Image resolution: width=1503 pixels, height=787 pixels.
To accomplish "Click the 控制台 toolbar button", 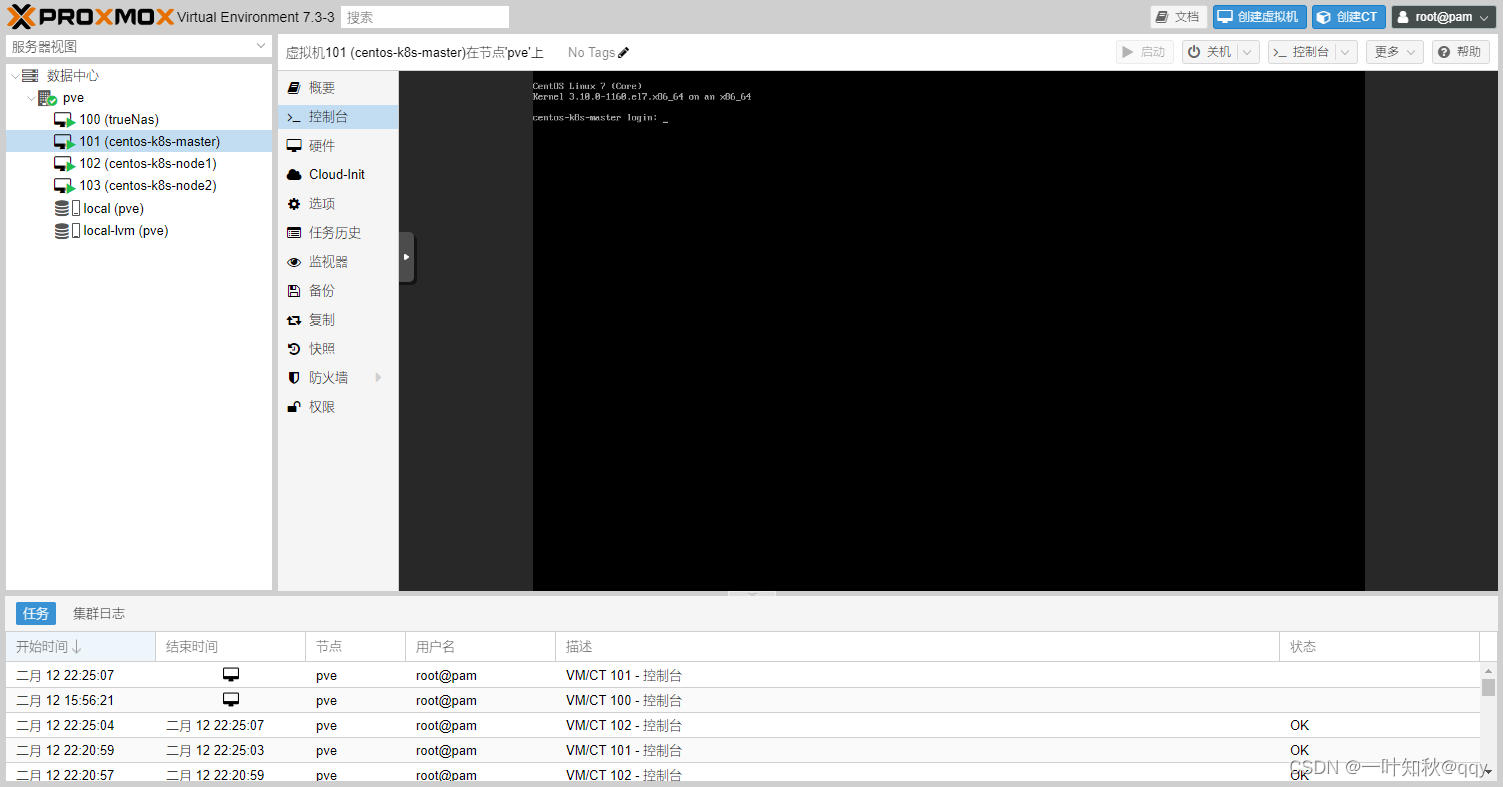I will point(1301,52).
